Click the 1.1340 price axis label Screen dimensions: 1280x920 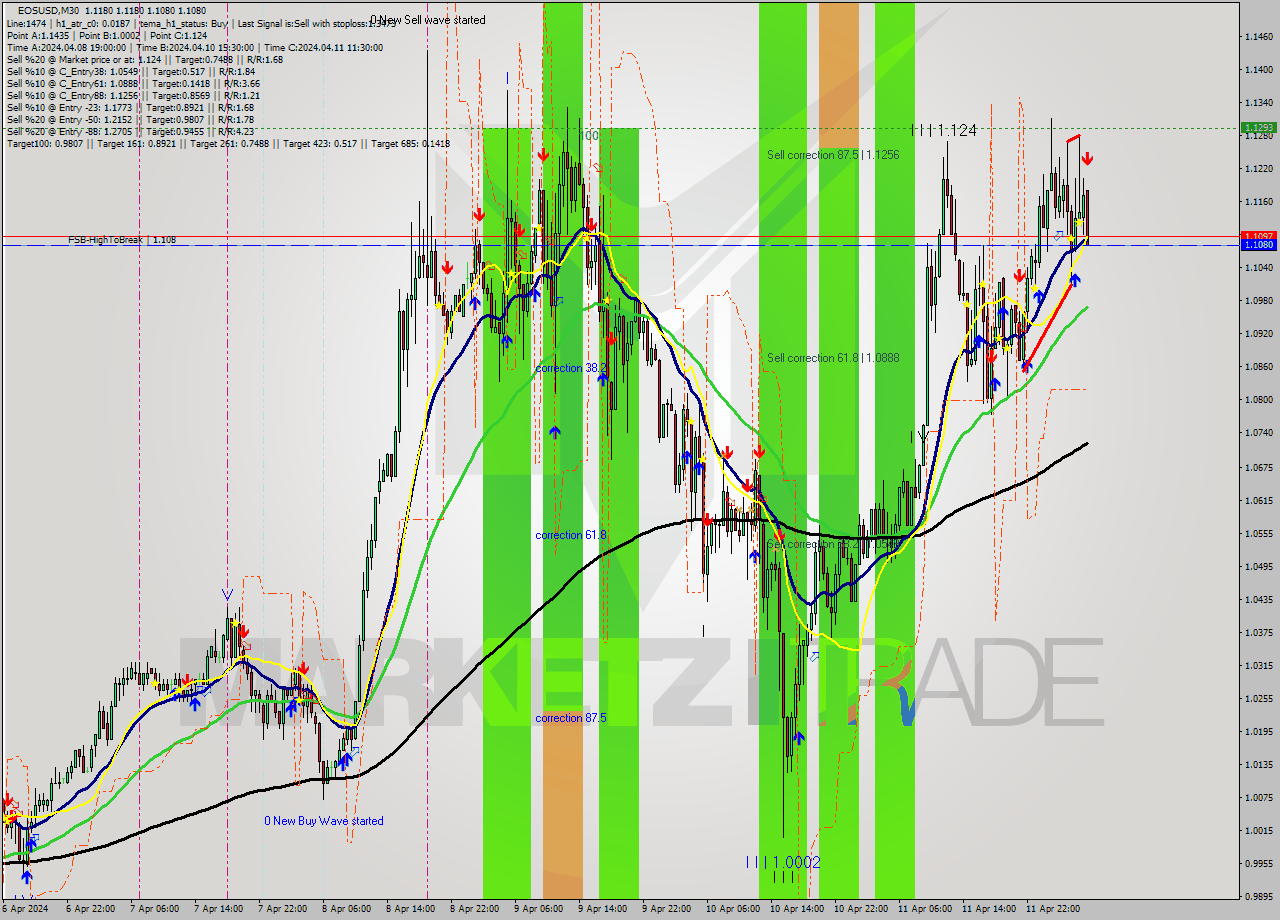1258,103
